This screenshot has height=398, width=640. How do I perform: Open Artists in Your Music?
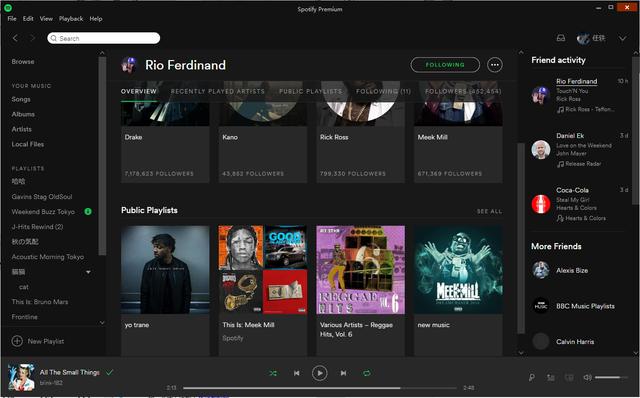tap(22, 129)
